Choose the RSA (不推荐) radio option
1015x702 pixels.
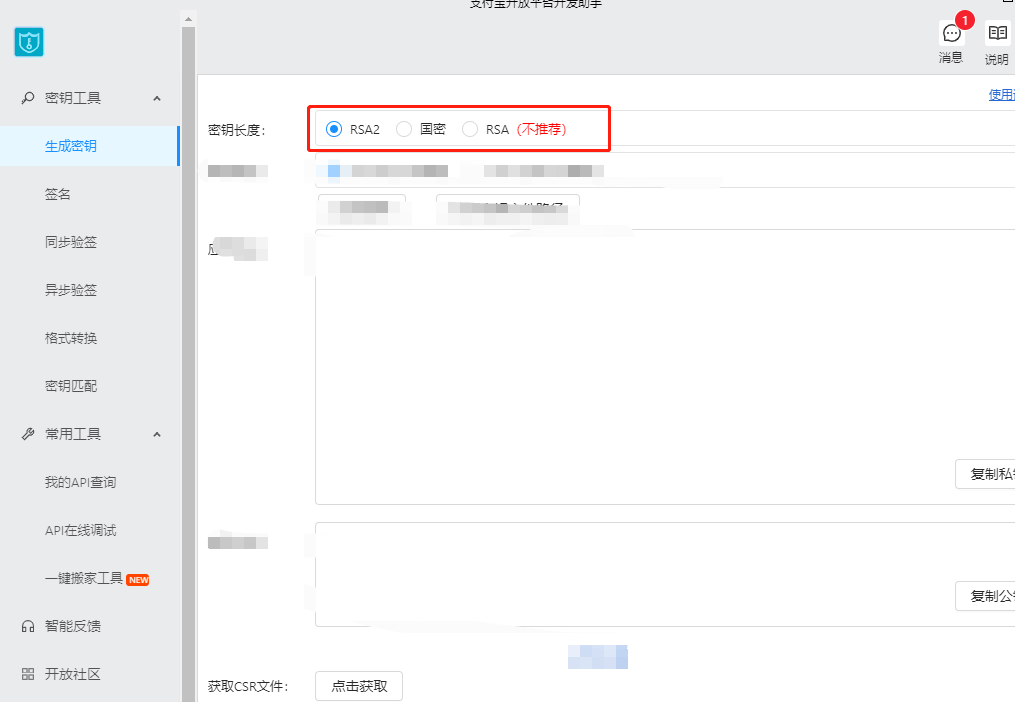(470, 129)
